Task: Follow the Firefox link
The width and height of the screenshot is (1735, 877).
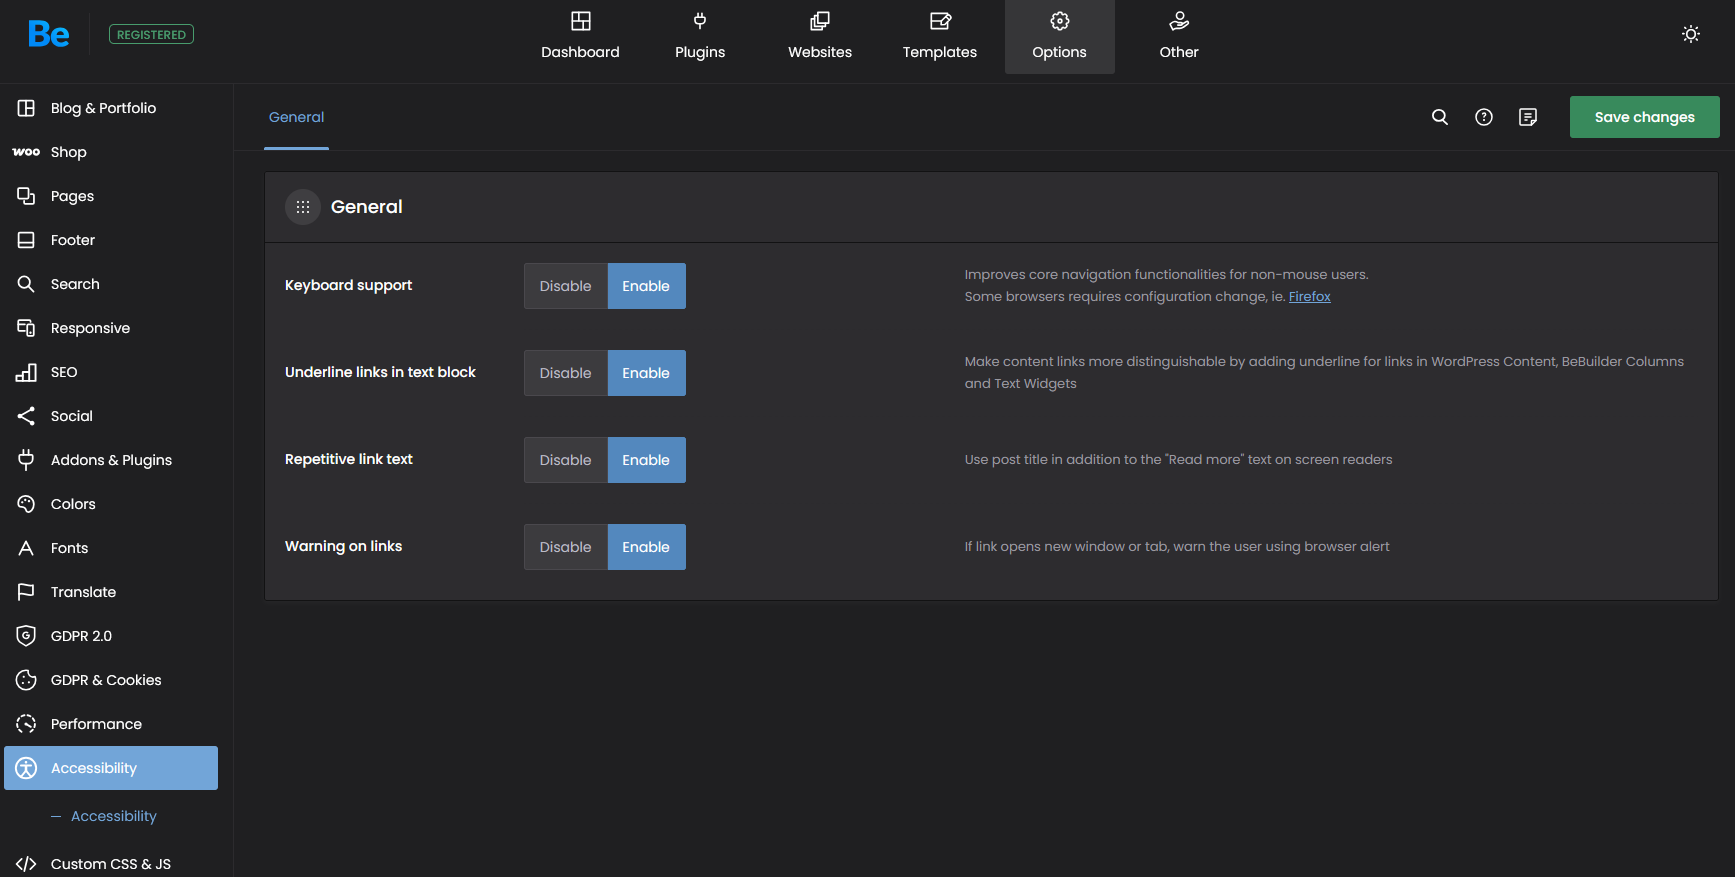Action: click(x=1309, y=297)
